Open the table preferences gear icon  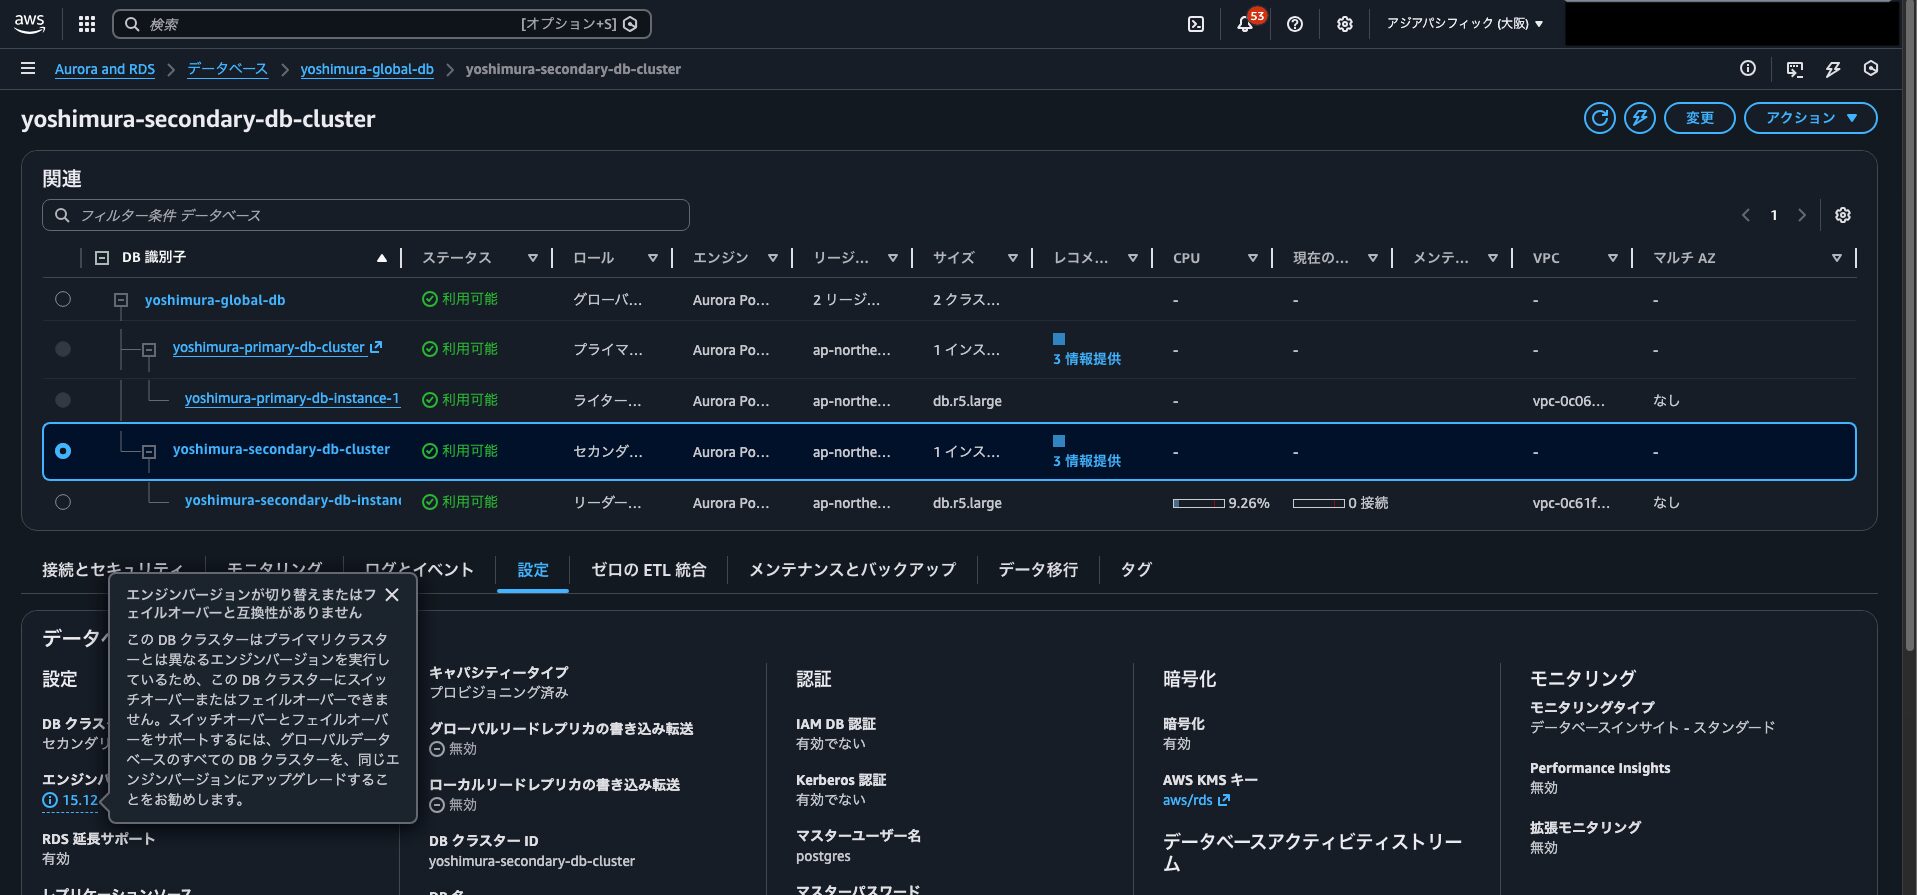click(1842, 215)
